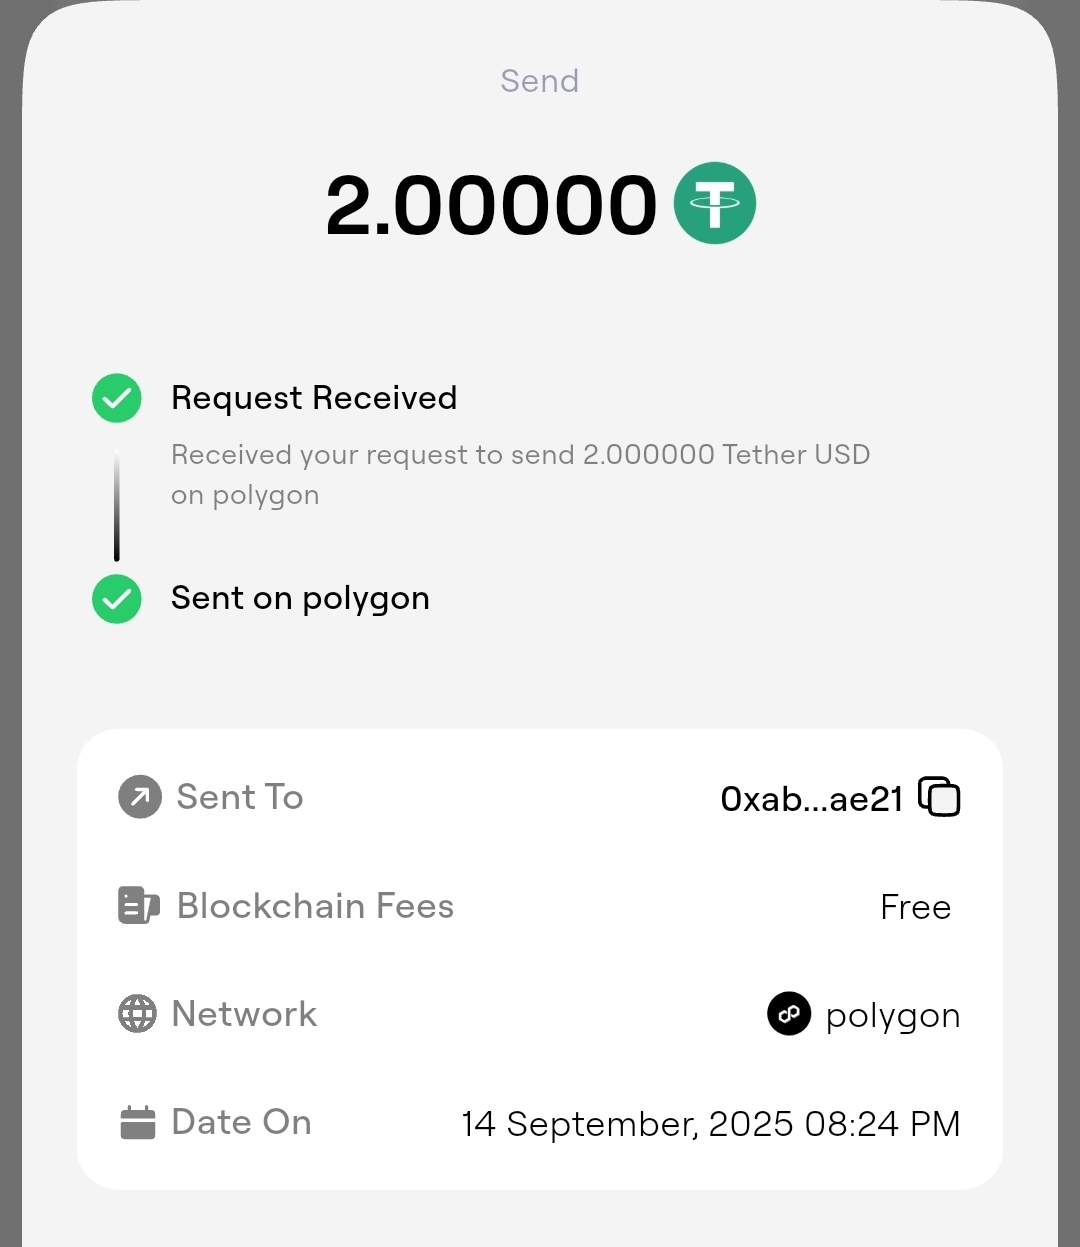Click the 2.00000 amount text

(491, 205)
